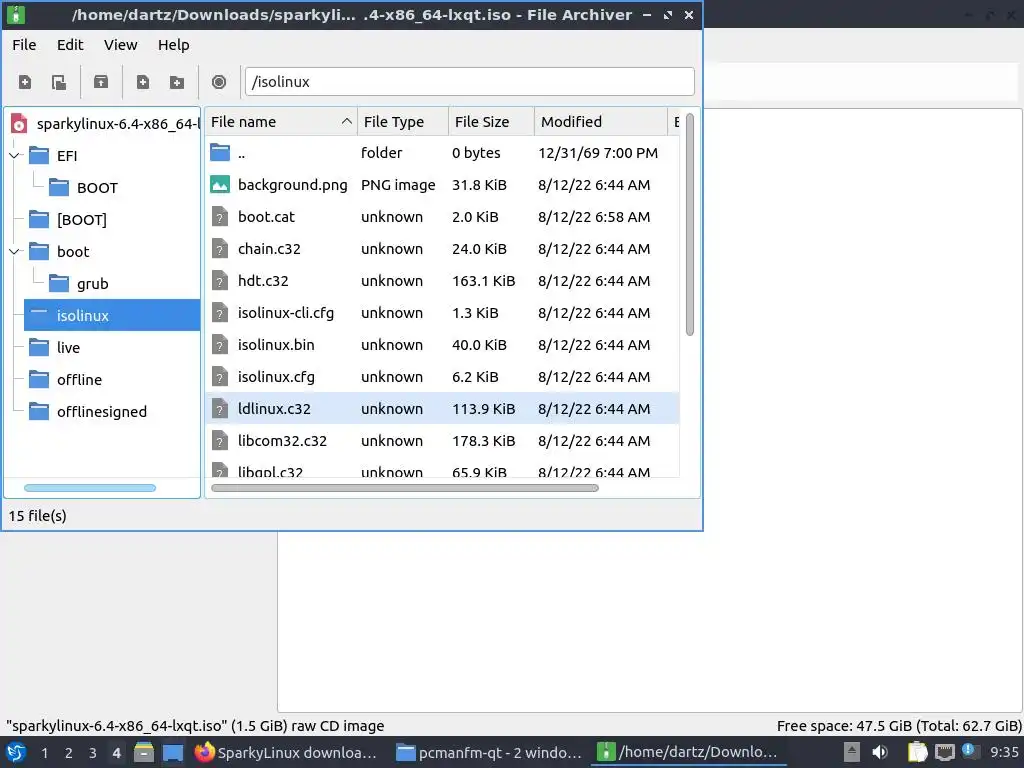Viewport: 1024px width, 768px height.
Task: Click the Add files toolbar icon
Action: [x=142, y=82]
